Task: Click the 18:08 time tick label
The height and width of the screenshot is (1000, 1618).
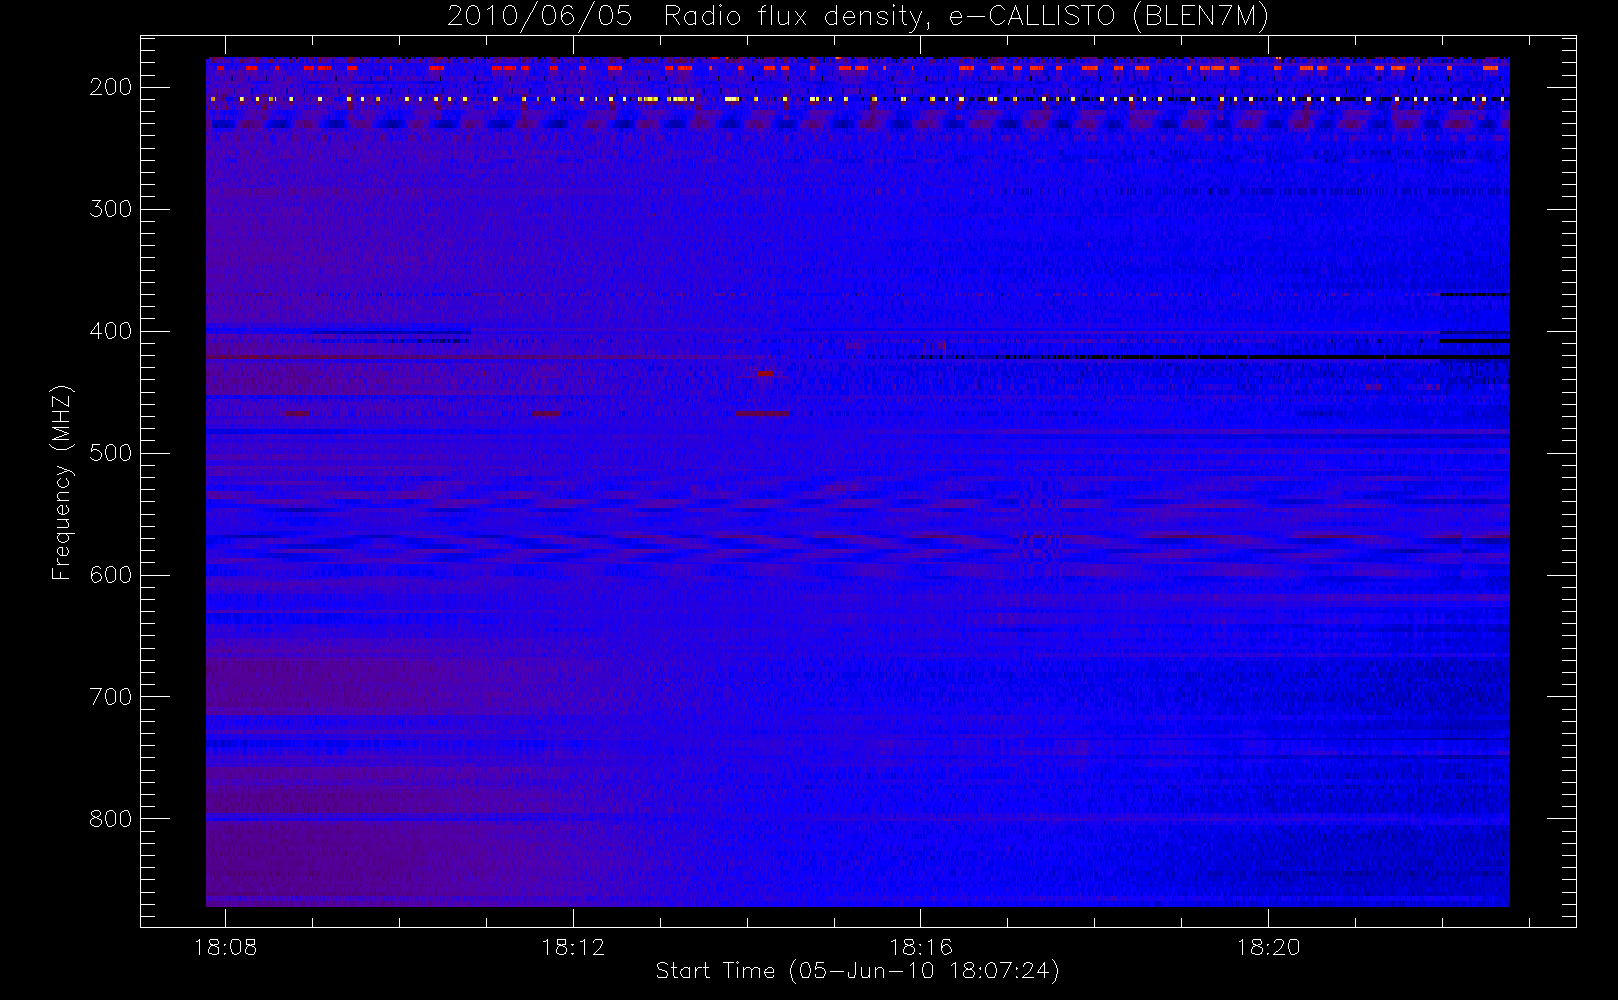Action: [x=225, y=947]
